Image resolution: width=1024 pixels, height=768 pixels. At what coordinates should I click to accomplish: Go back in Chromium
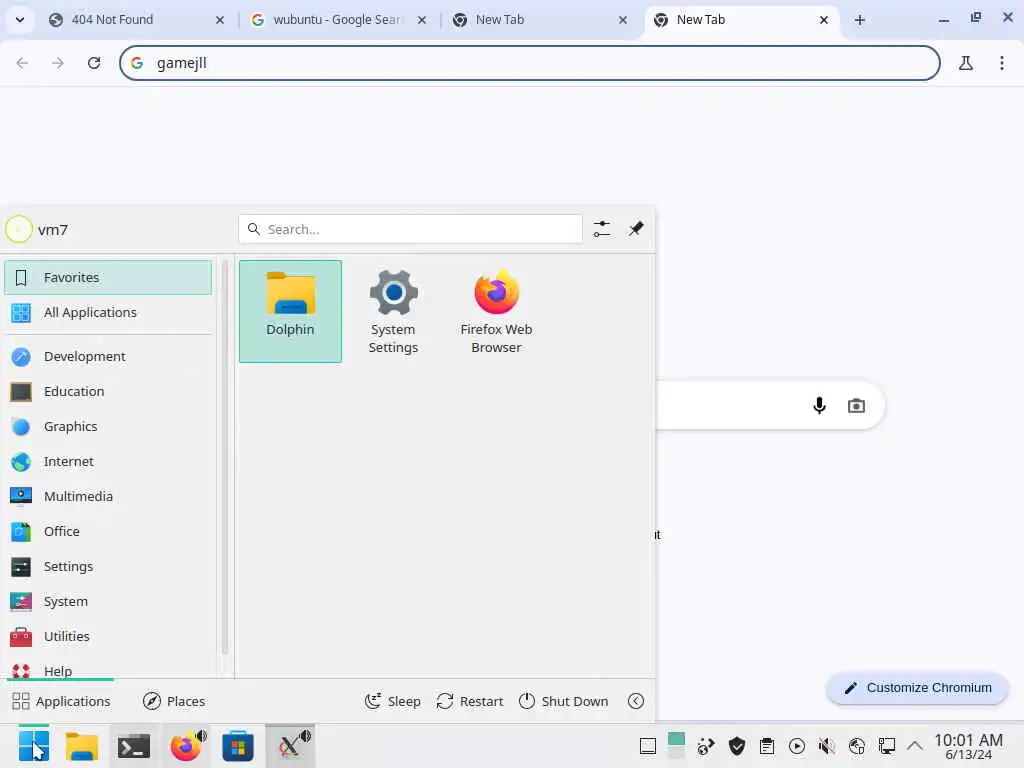click(x=22, y=63)
